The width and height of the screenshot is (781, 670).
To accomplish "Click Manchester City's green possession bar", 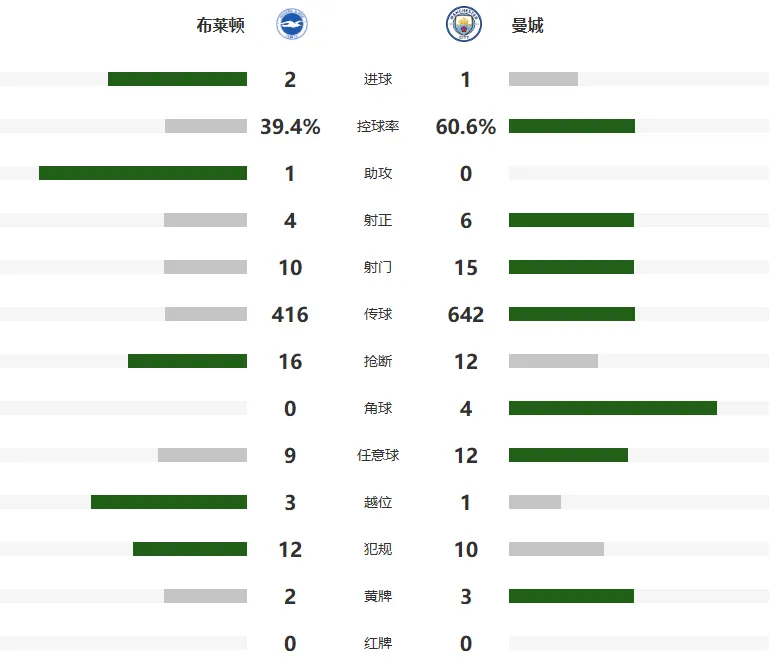I will 572,126.
